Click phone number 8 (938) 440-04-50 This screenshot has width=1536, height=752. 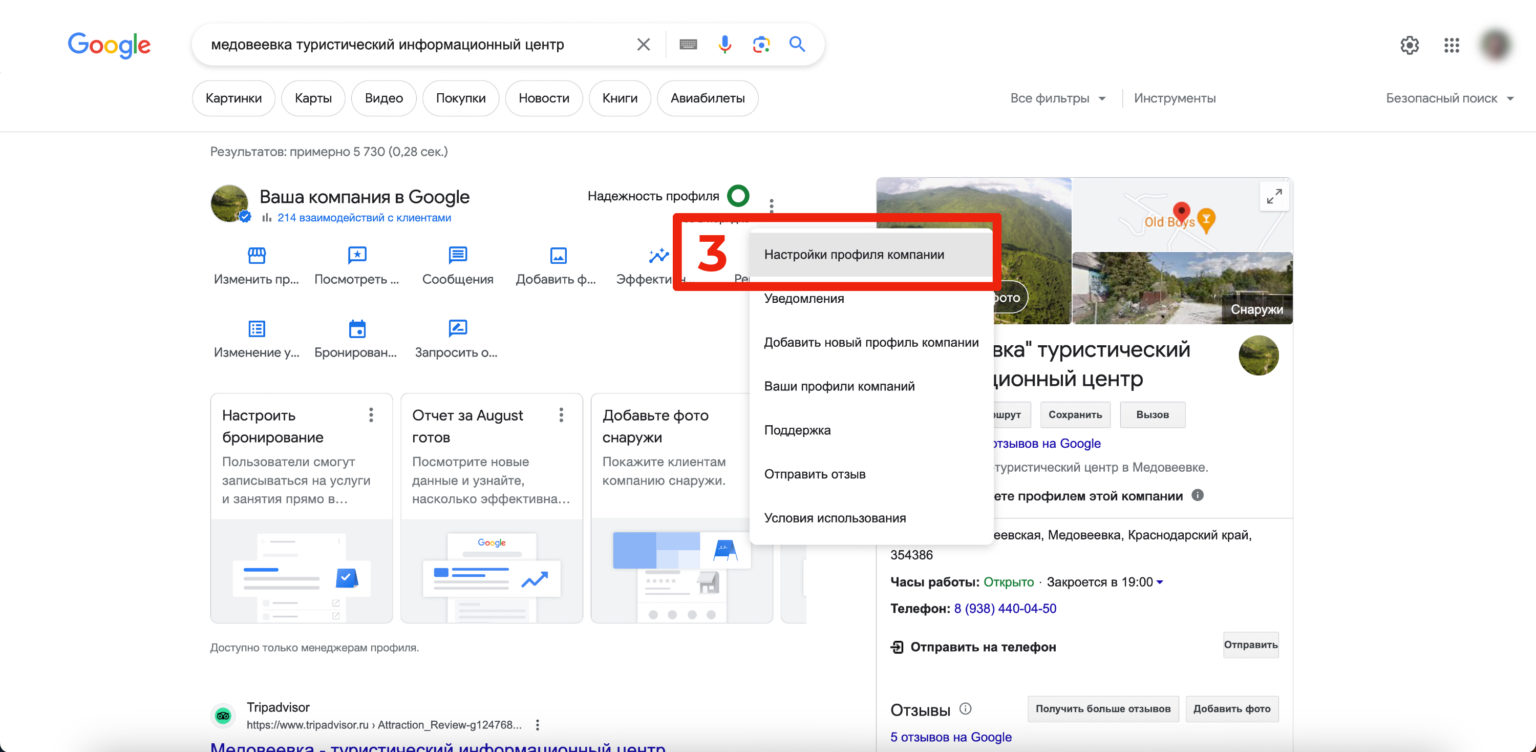coord(1005,608)
